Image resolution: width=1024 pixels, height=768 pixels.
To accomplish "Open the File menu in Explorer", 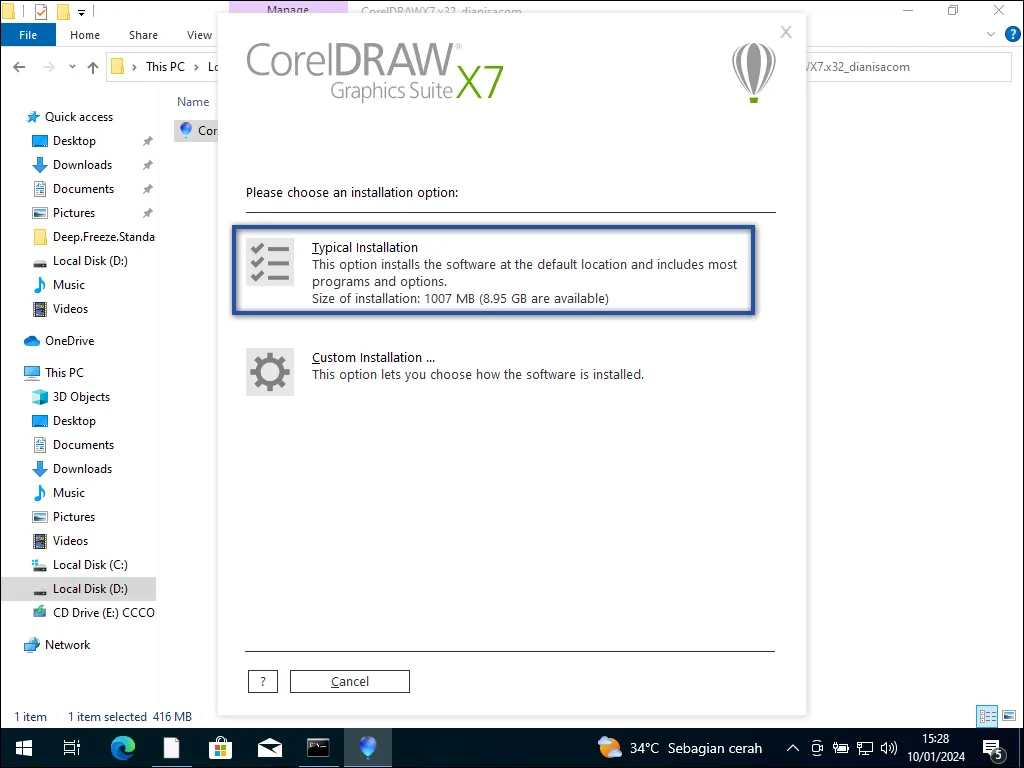I will 28,35.
